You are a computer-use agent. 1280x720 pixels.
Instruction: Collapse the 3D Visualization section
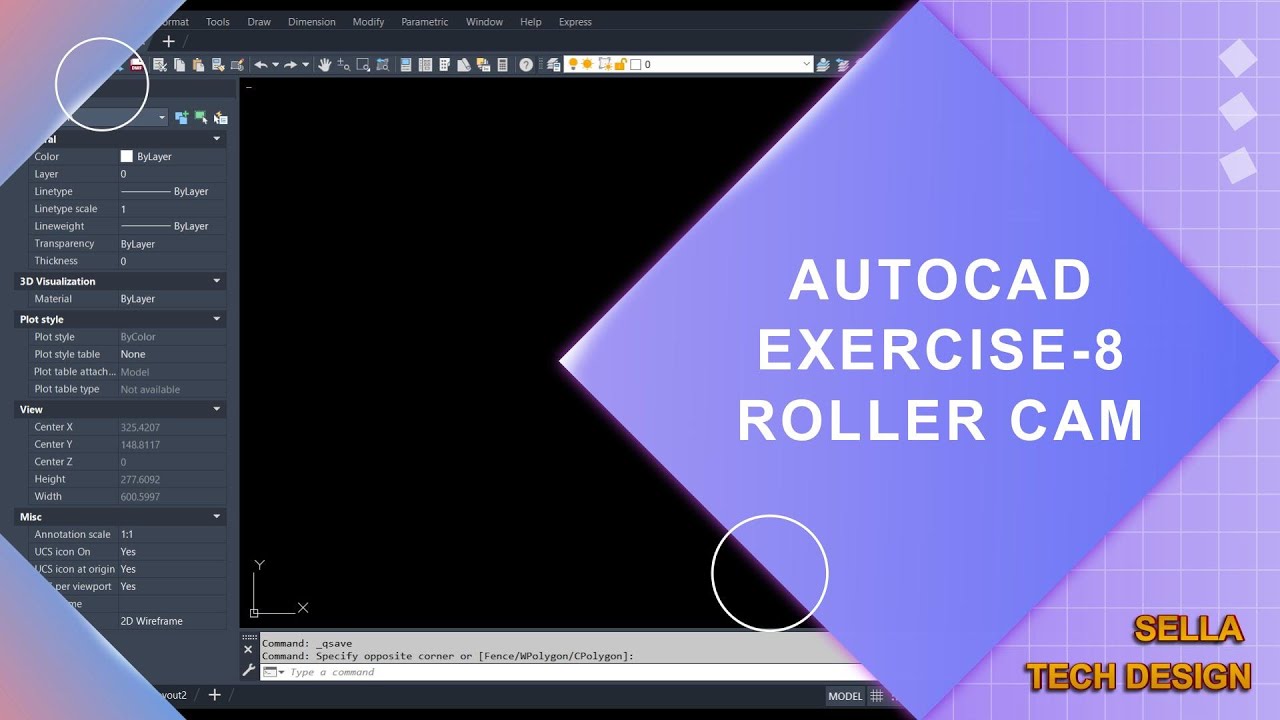pyautogui.click(x=216, y=281)
